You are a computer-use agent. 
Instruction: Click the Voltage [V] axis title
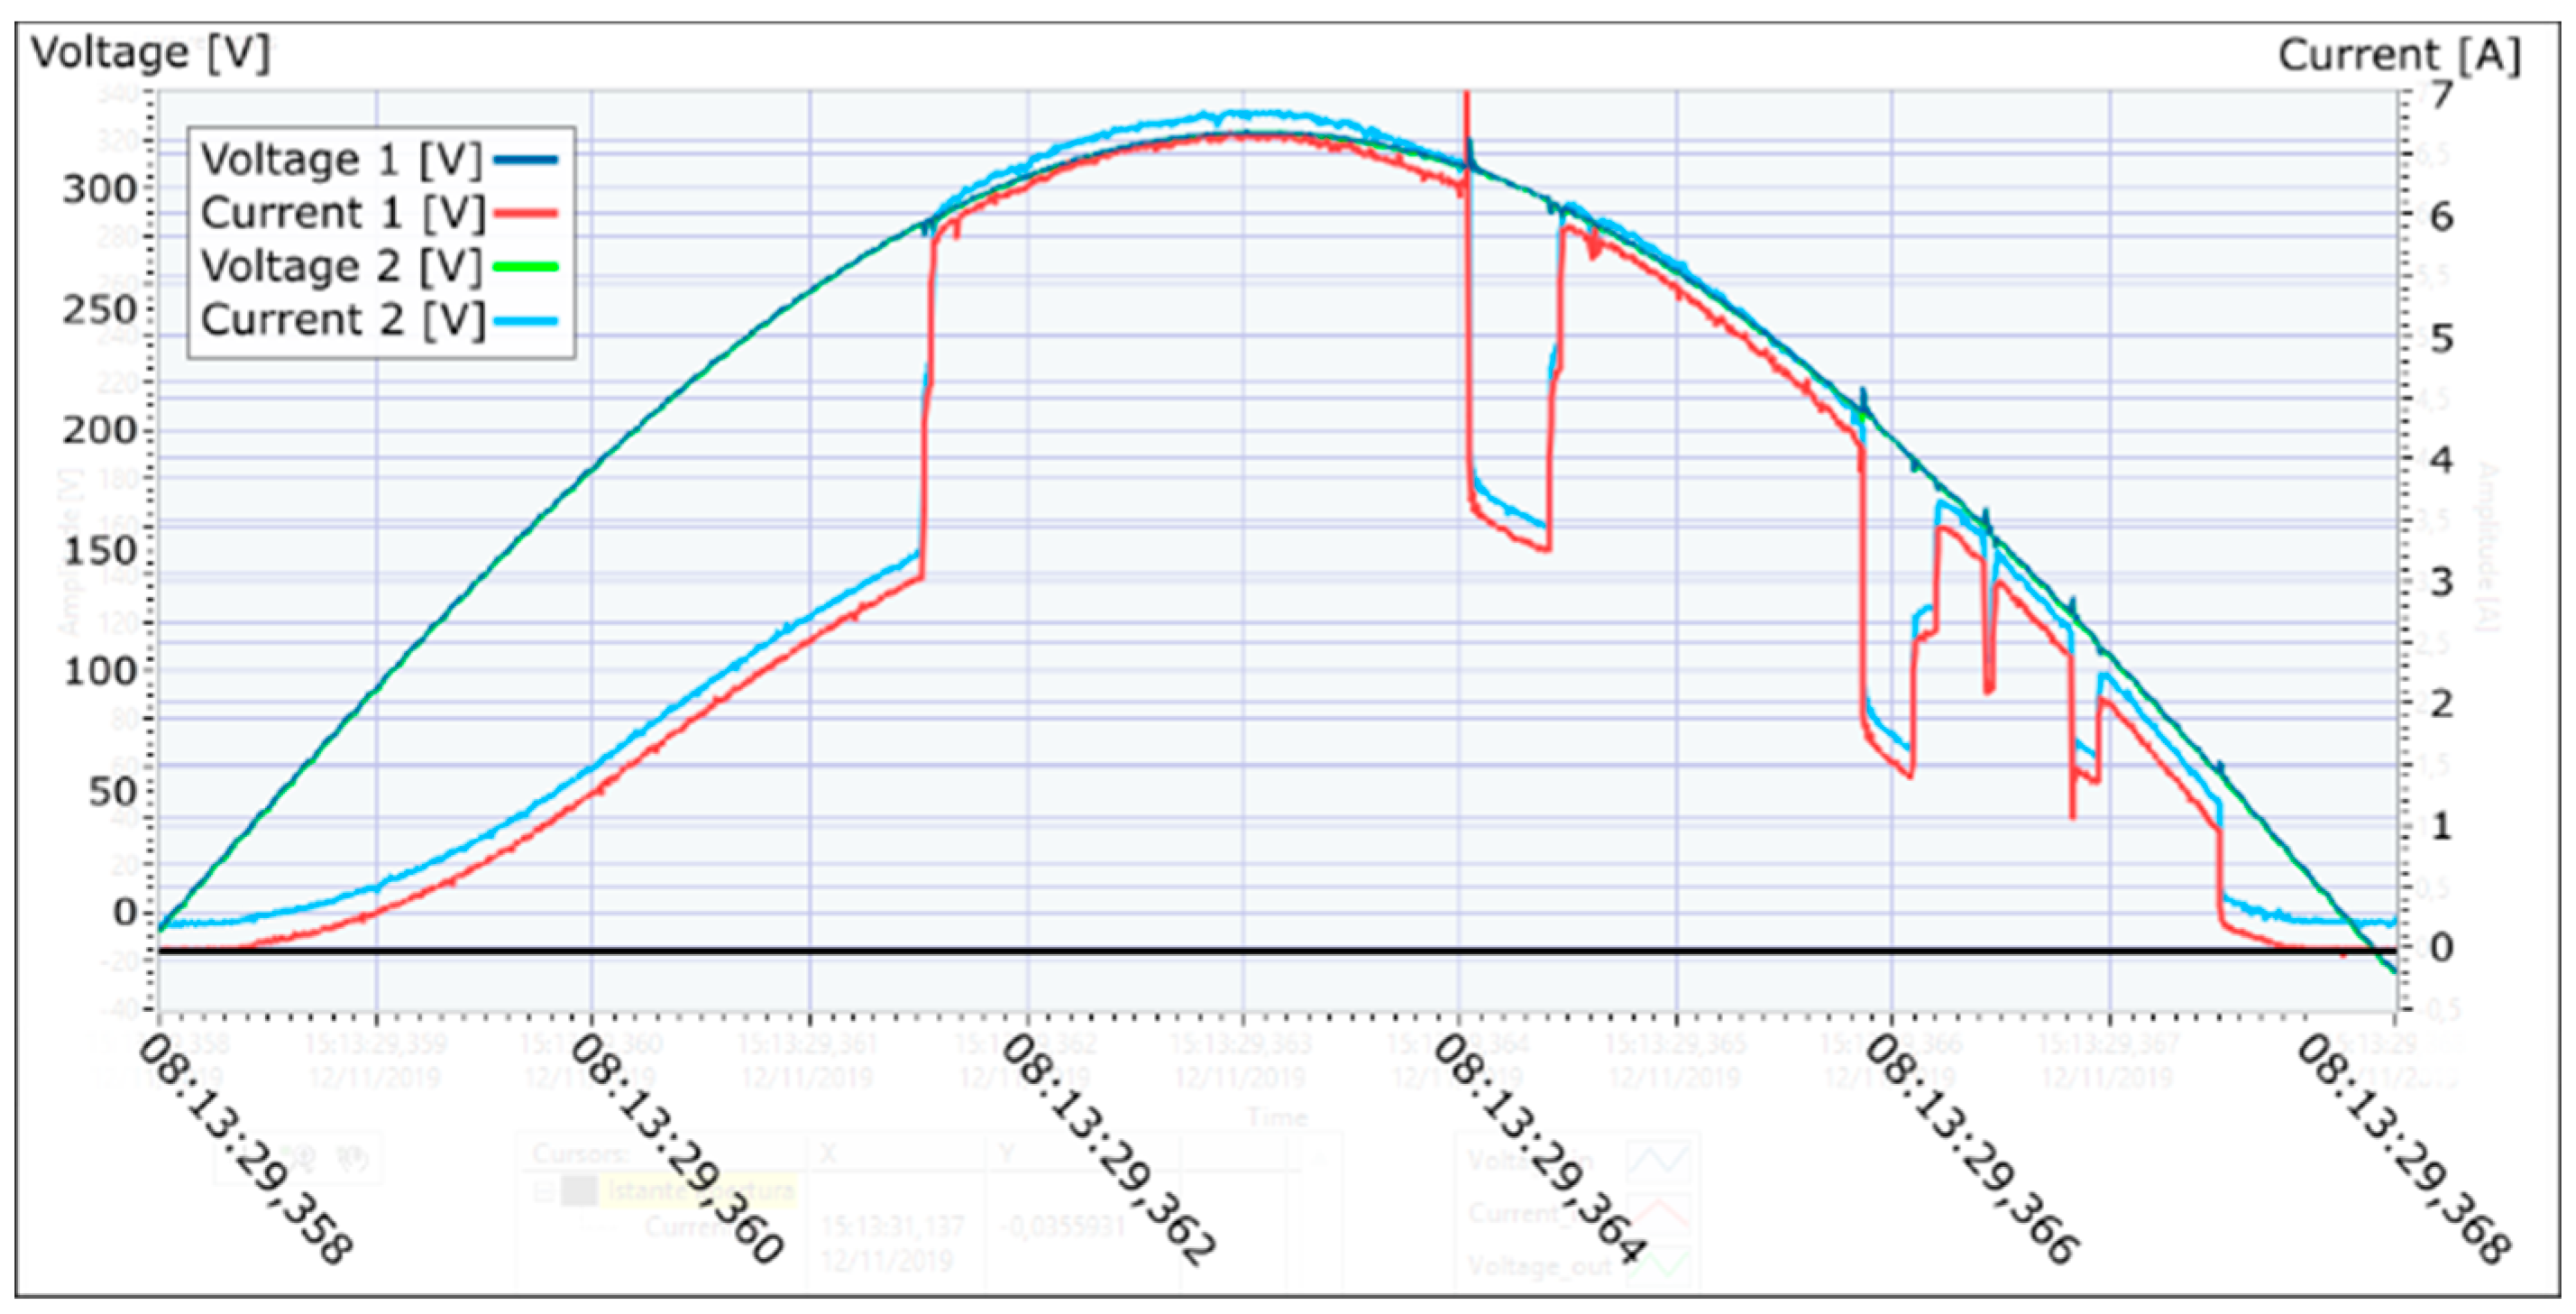click(x=150, y=52)
